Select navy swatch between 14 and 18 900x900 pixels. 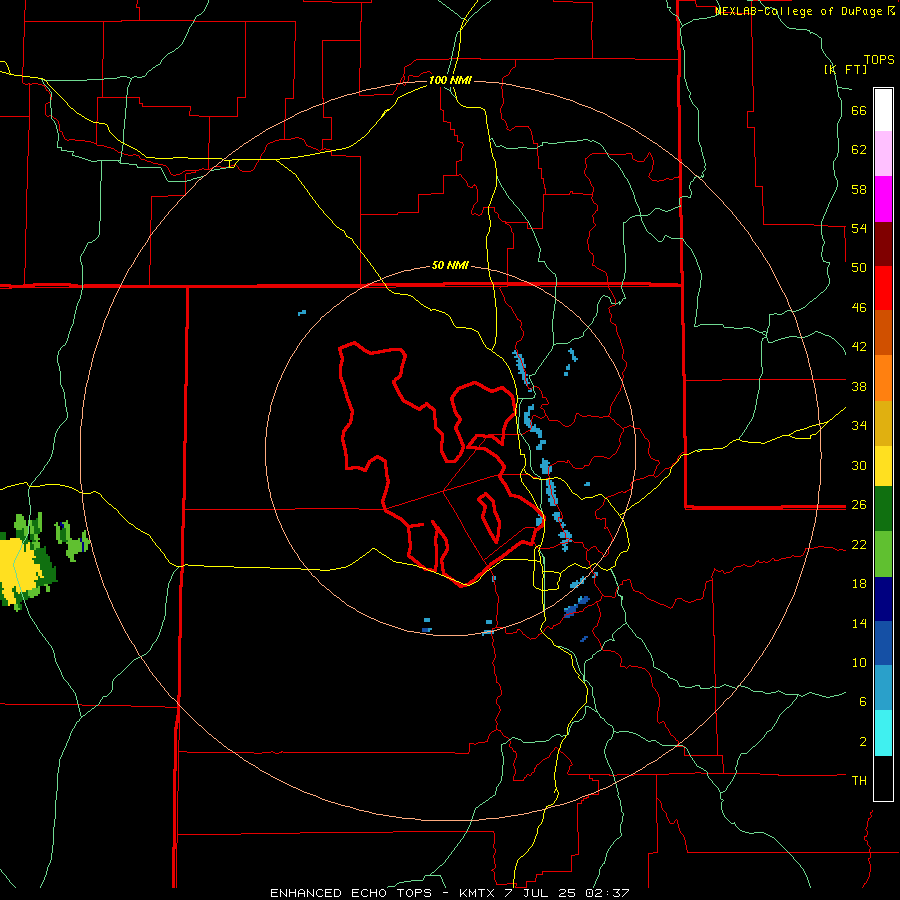(x=883, y=599)
